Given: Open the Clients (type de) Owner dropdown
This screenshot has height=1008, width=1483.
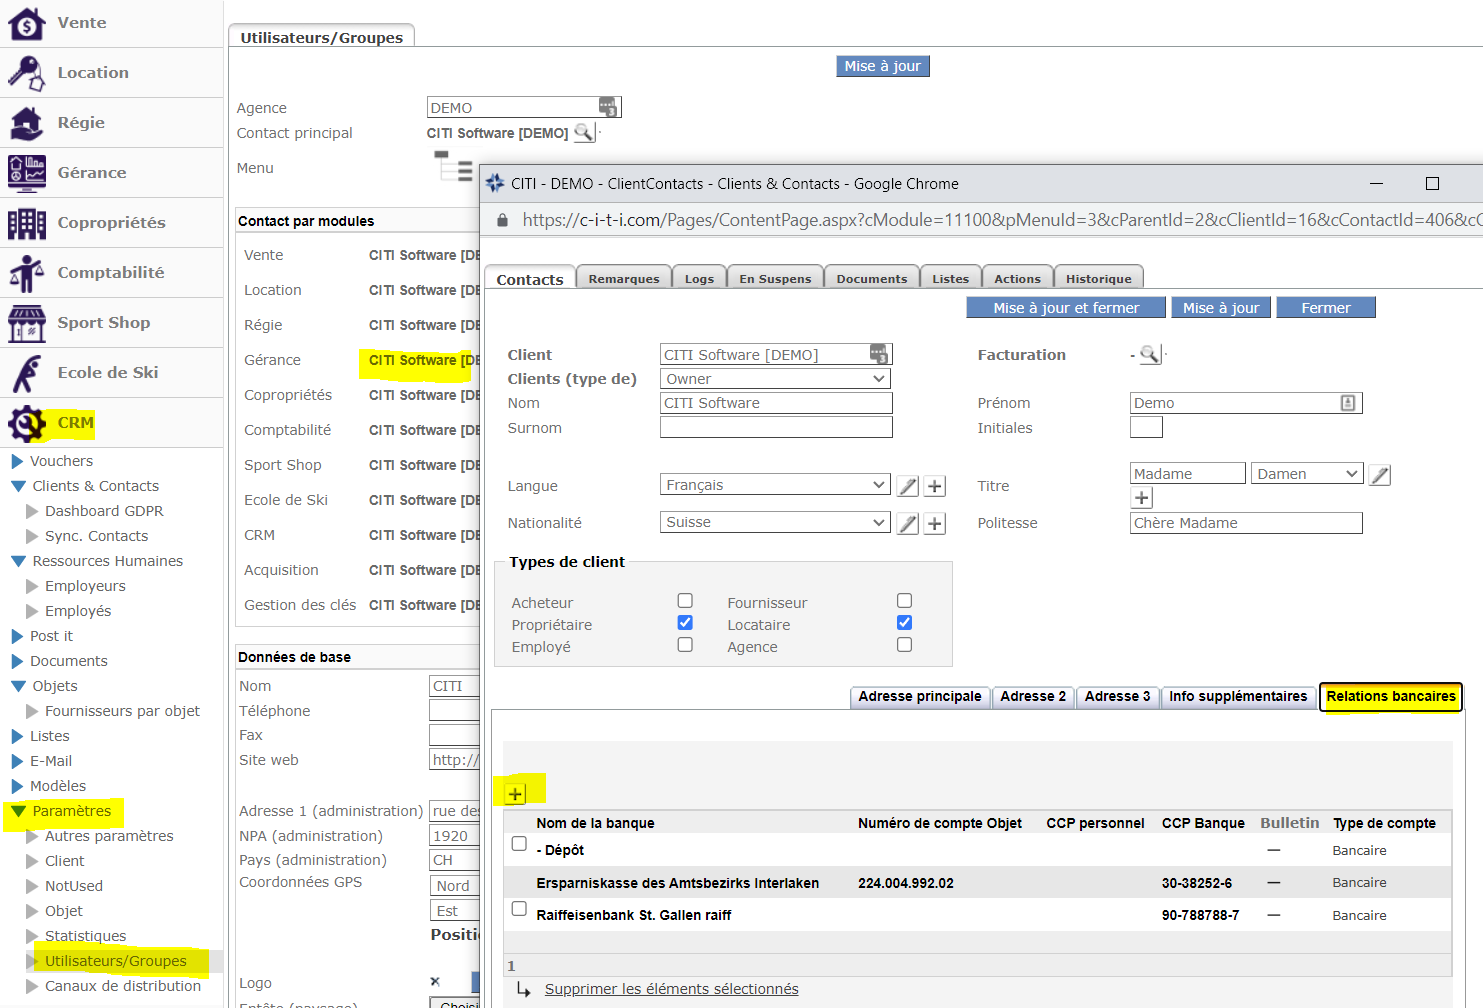Looking at the screenshot, I should 775,379.
